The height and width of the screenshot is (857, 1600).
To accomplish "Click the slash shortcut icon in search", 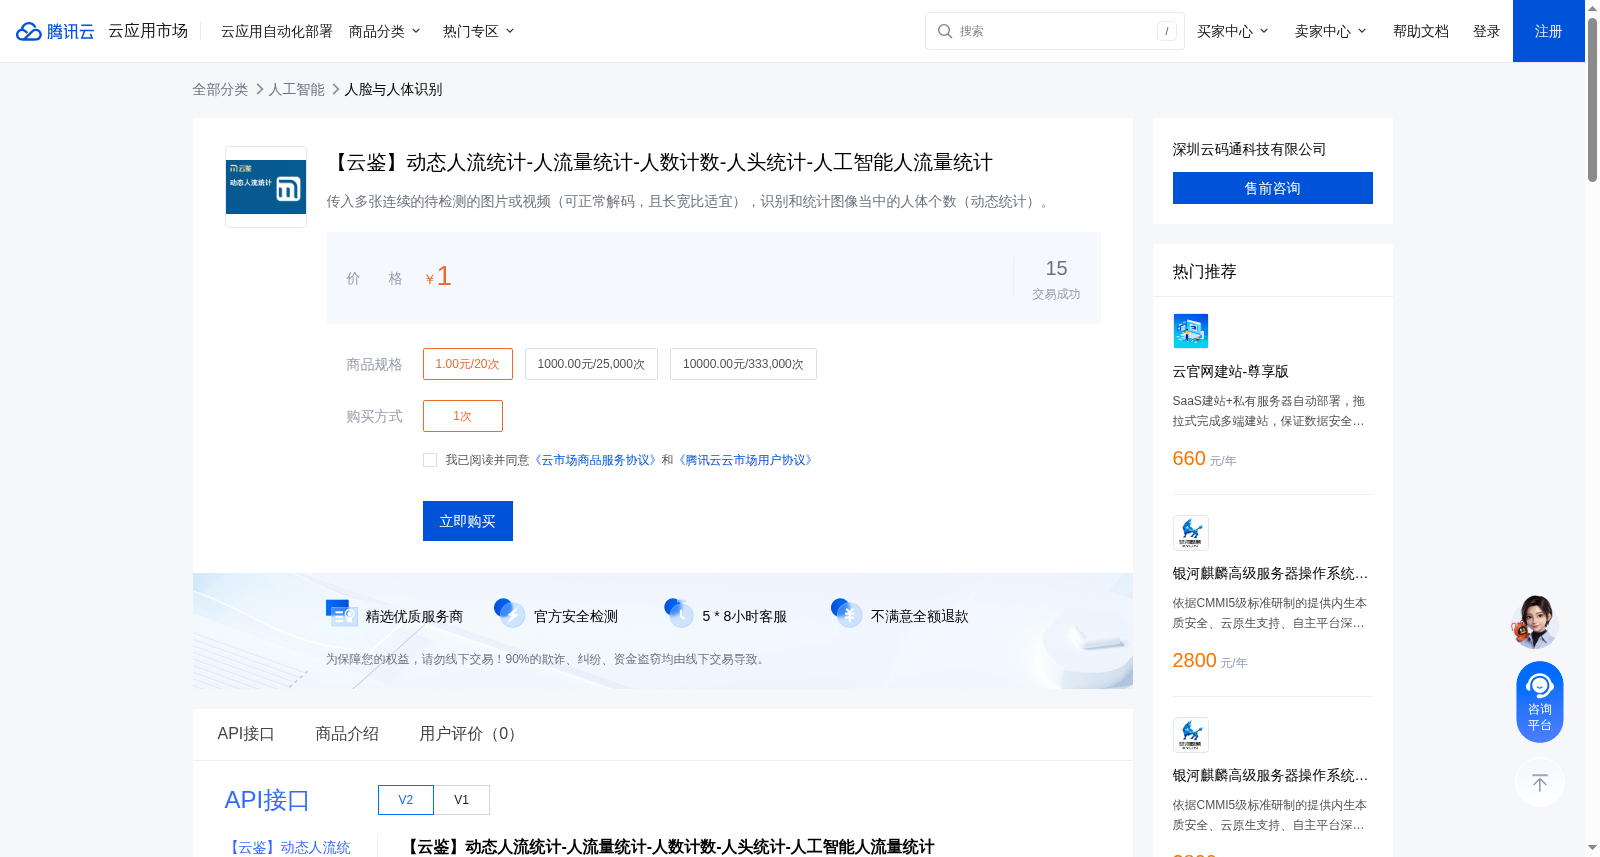I will (1166, 31).
